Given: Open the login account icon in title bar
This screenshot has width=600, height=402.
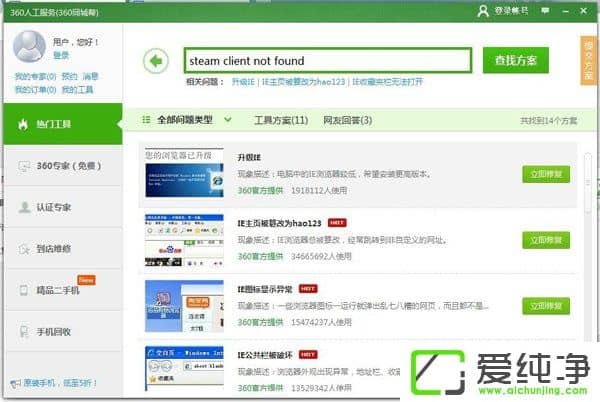Looking at the screenshot, I should pyautogui.click(x=483, y=11).
